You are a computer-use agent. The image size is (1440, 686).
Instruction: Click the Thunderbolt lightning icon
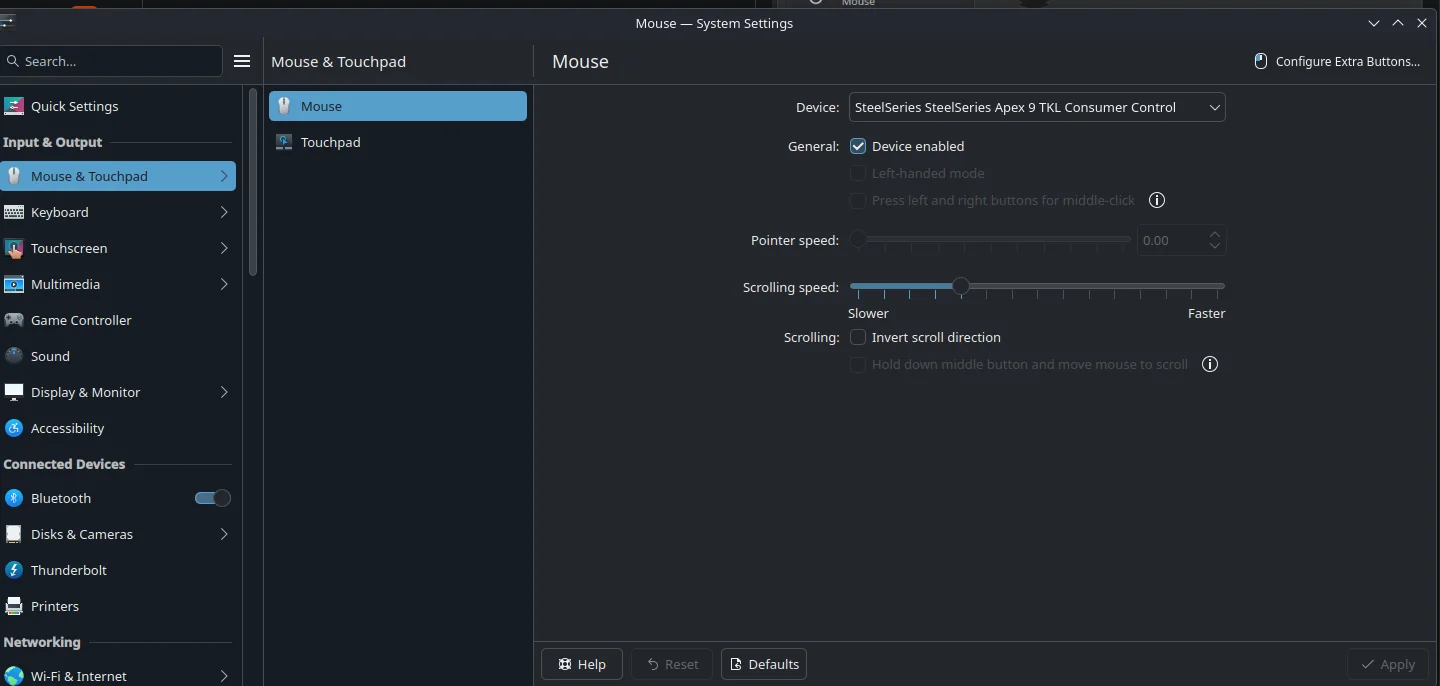point(14,570)
